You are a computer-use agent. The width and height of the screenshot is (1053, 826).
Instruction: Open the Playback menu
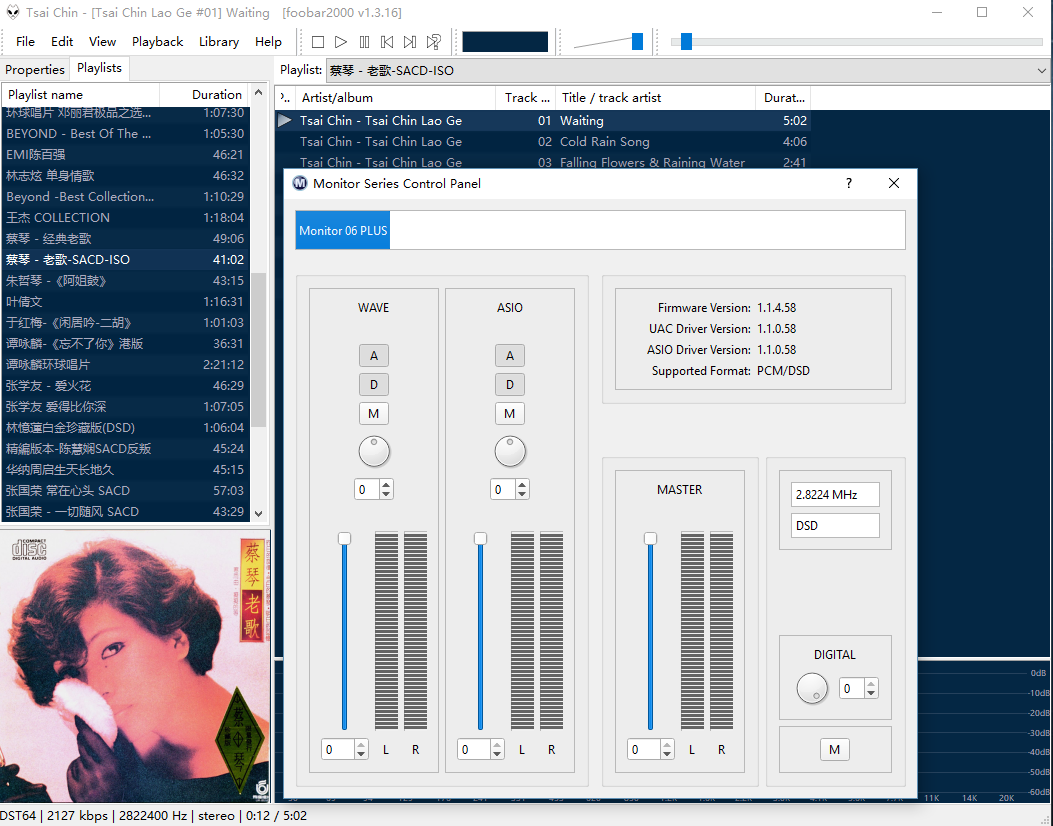[157, 41]
